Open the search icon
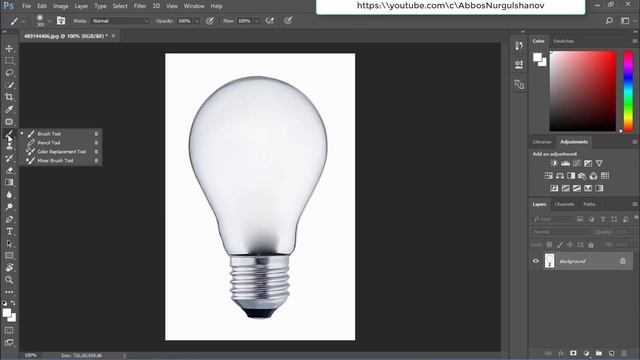The image size is (640, 360). 609,21
